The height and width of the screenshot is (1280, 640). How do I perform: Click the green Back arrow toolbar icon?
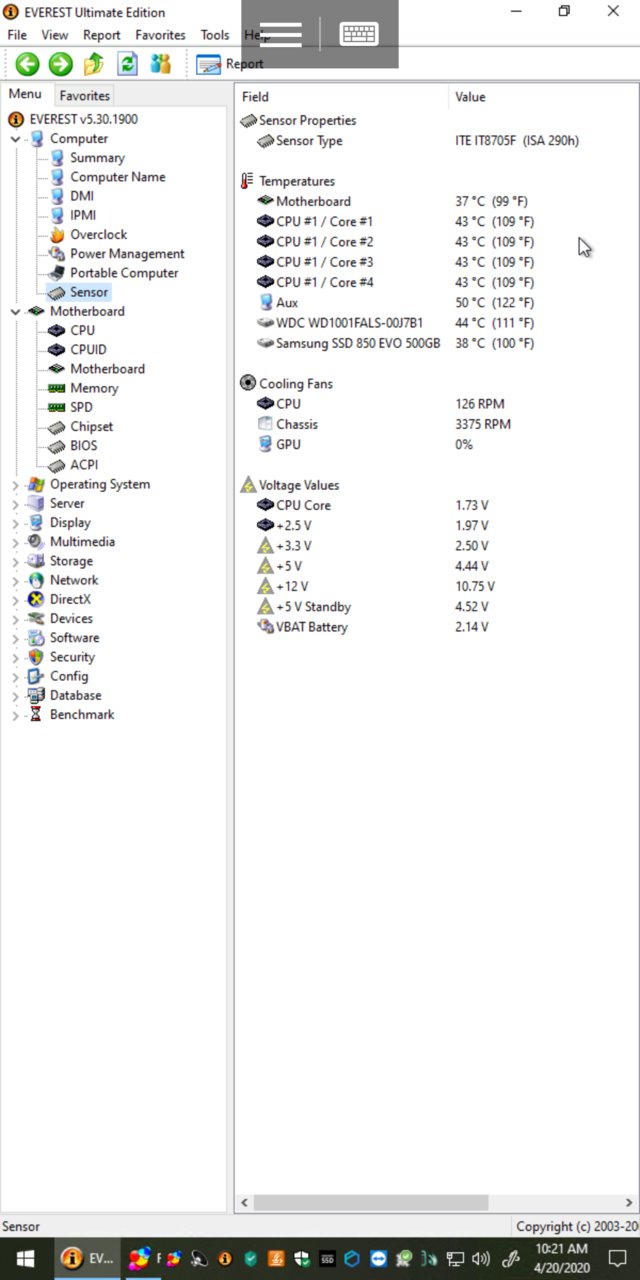(28, 65)
